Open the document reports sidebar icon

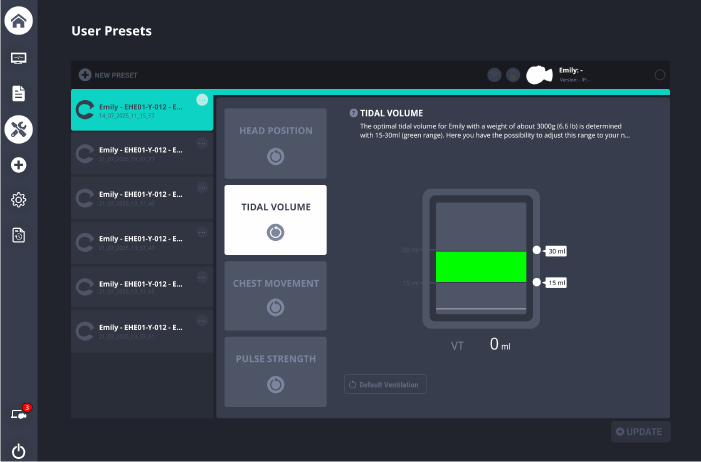pos(18,93)
